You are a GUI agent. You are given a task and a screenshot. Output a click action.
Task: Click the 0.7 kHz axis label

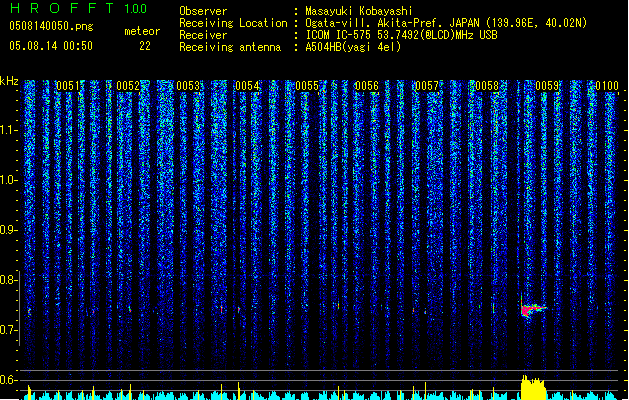click(9, 330)
